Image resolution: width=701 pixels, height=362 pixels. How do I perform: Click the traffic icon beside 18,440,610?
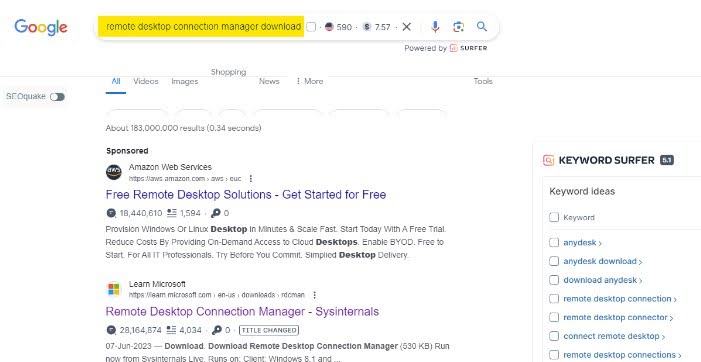(111, 213)
